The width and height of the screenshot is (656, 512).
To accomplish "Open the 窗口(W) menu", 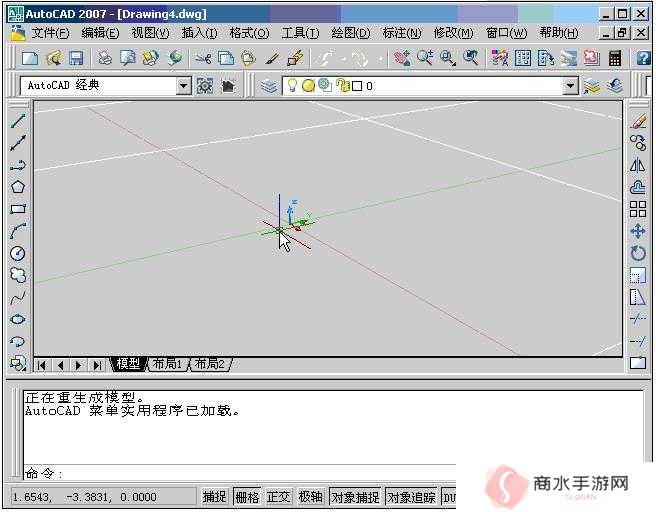I will coord(506,33).
